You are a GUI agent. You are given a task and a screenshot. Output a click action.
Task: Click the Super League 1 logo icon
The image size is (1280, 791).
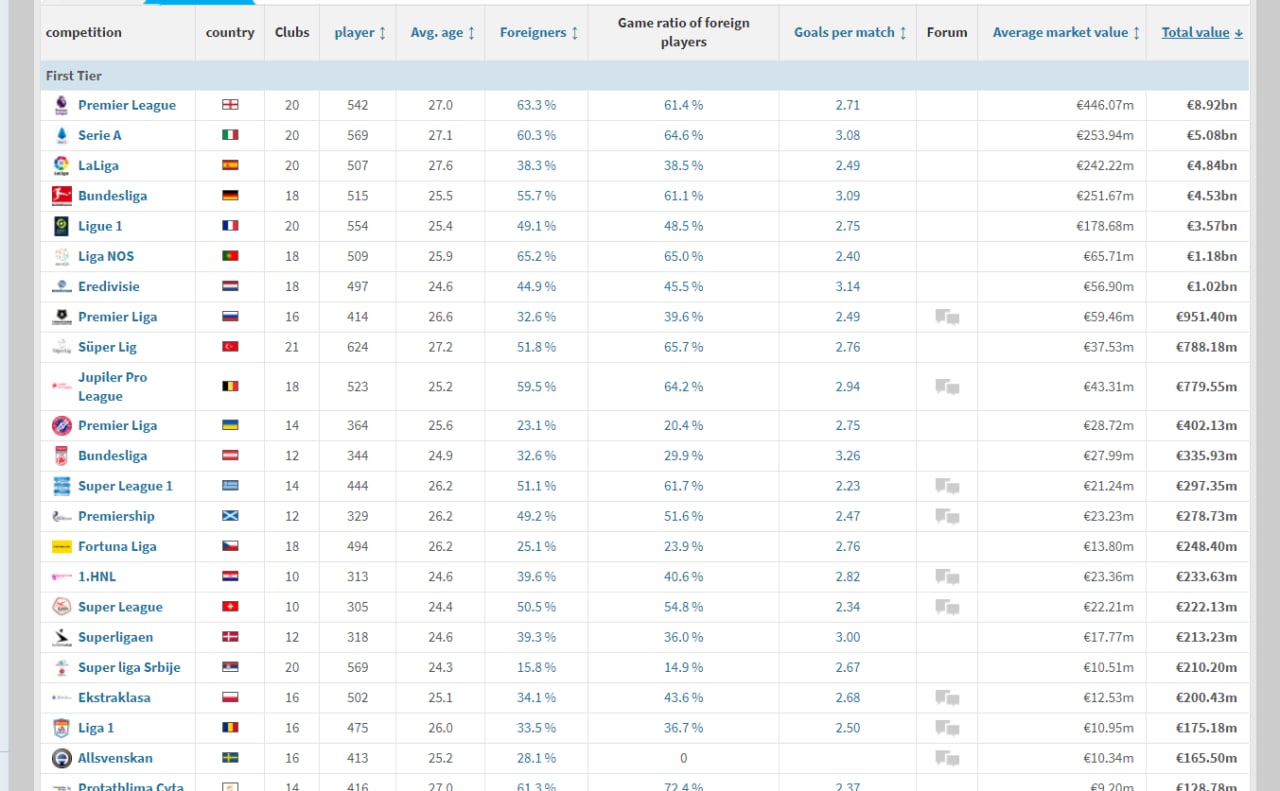coord(62,486)
